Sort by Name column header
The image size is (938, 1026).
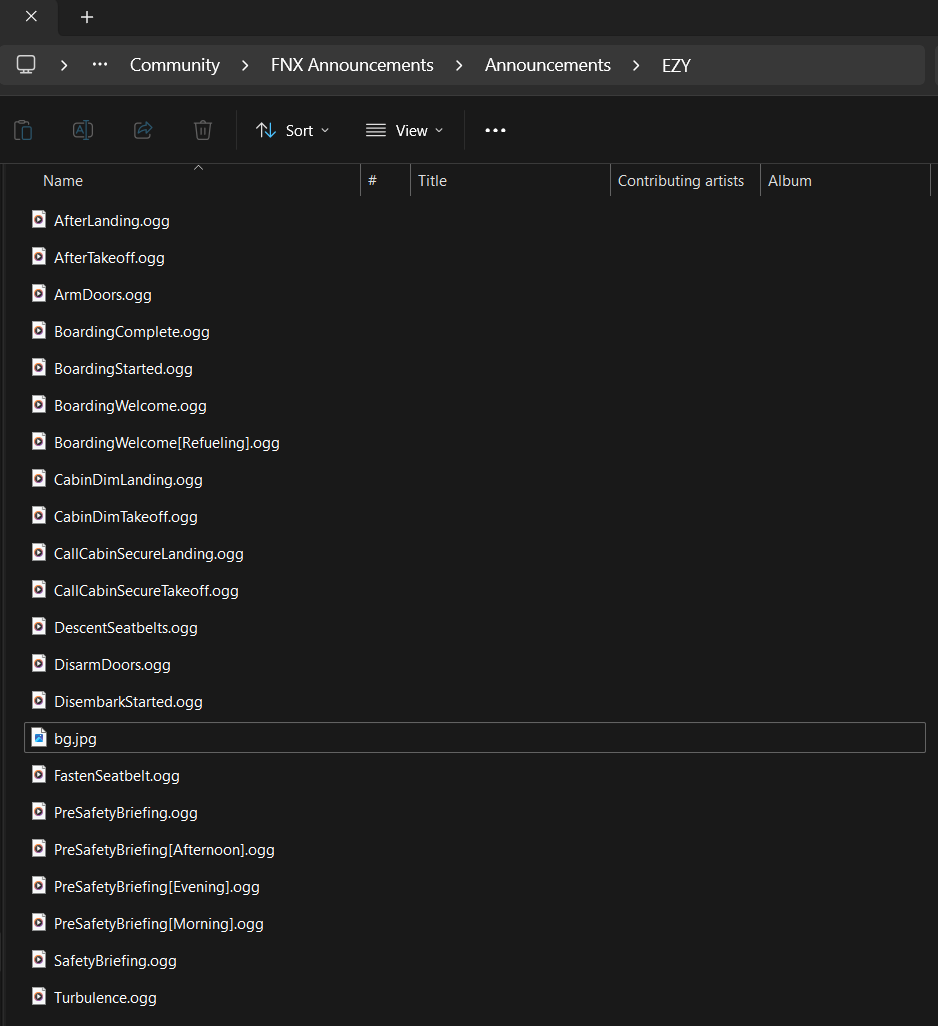[63, 181]
